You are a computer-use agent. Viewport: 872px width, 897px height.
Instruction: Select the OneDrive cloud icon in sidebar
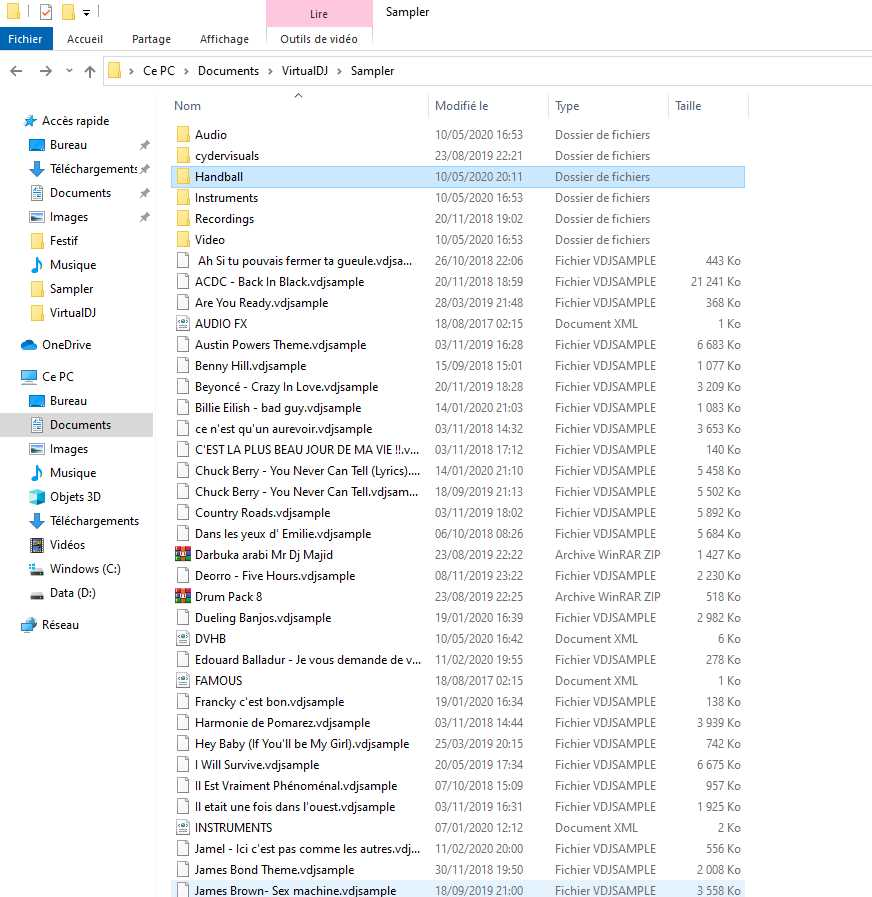[x=29, y=345]
